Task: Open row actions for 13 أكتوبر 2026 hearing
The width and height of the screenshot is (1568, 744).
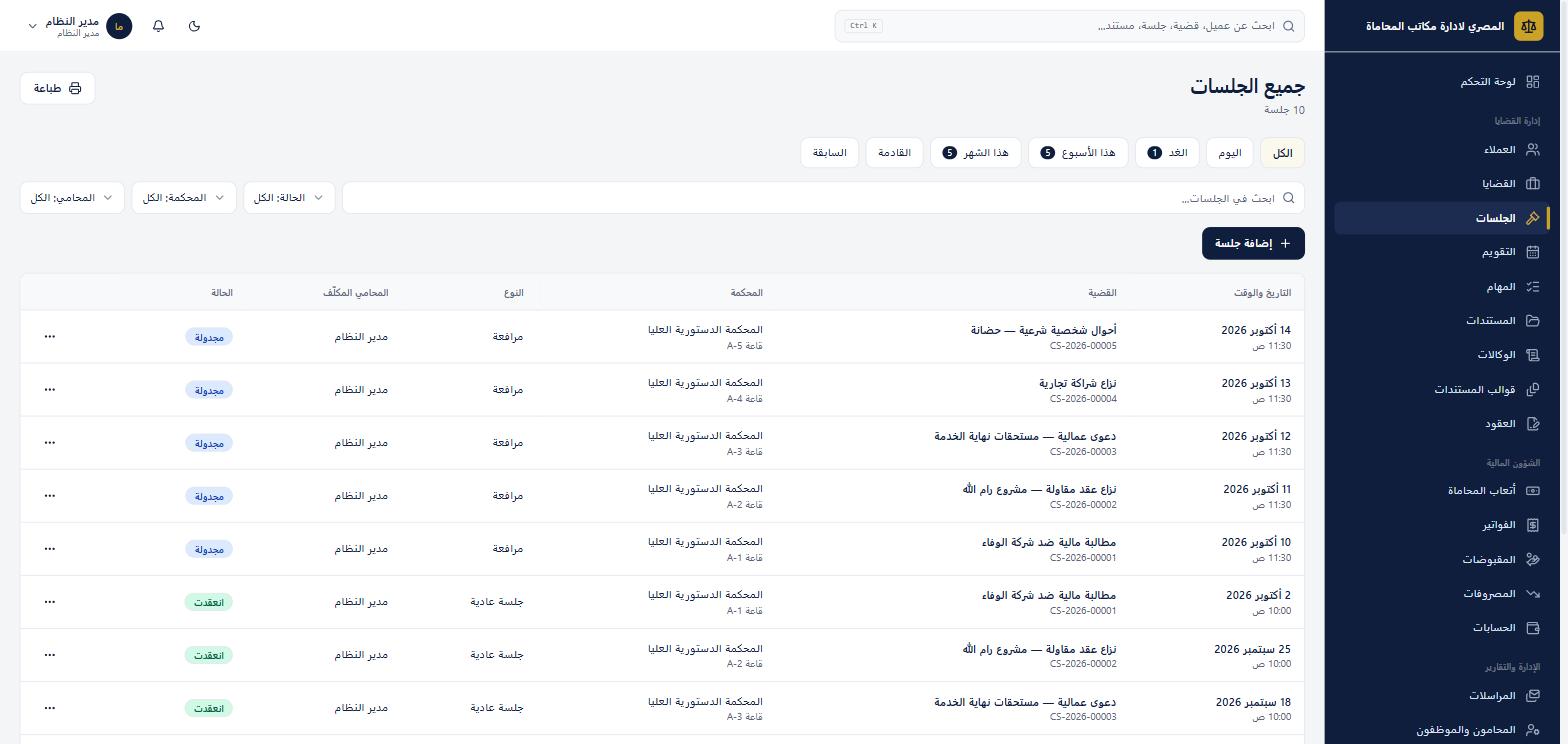Action: point(50,390)
